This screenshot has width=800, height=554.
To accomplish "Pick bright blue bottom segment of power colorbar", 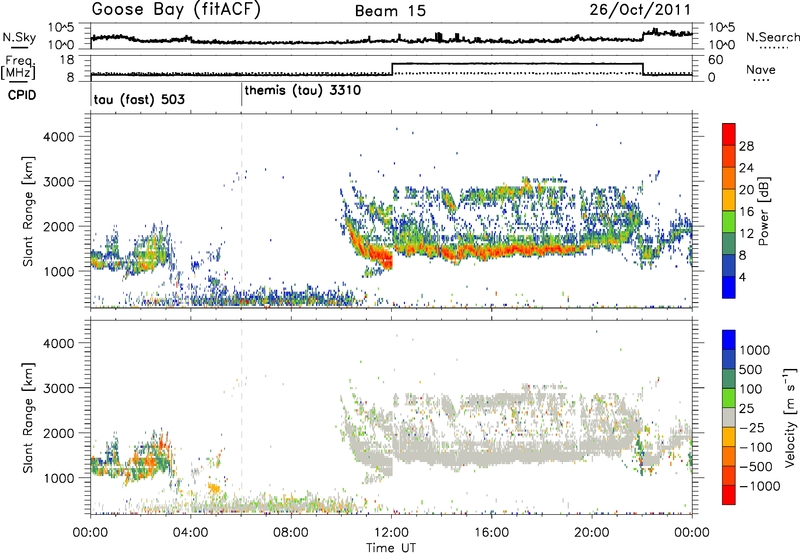I will point(729,288).
